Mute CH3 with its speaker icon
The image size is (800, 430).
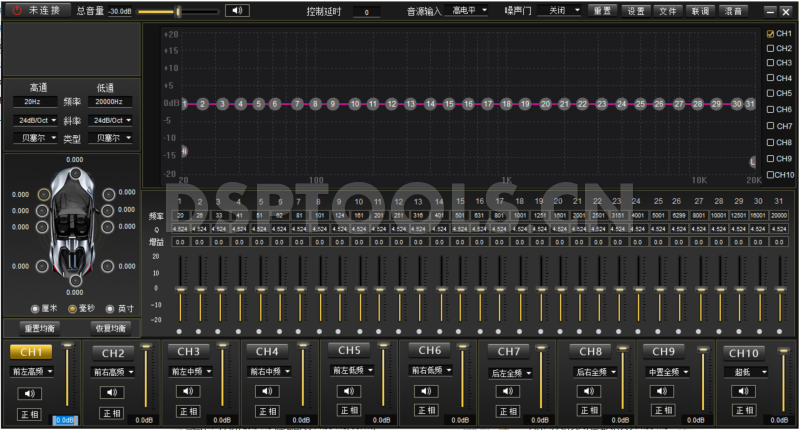coord(189,391)
